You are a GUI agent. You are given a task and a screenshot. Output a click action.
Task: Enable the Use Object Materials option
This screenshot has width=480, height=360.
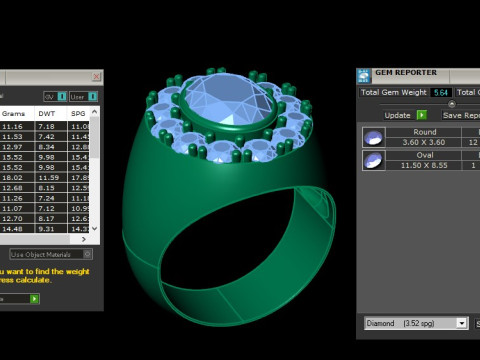(87, 254)
